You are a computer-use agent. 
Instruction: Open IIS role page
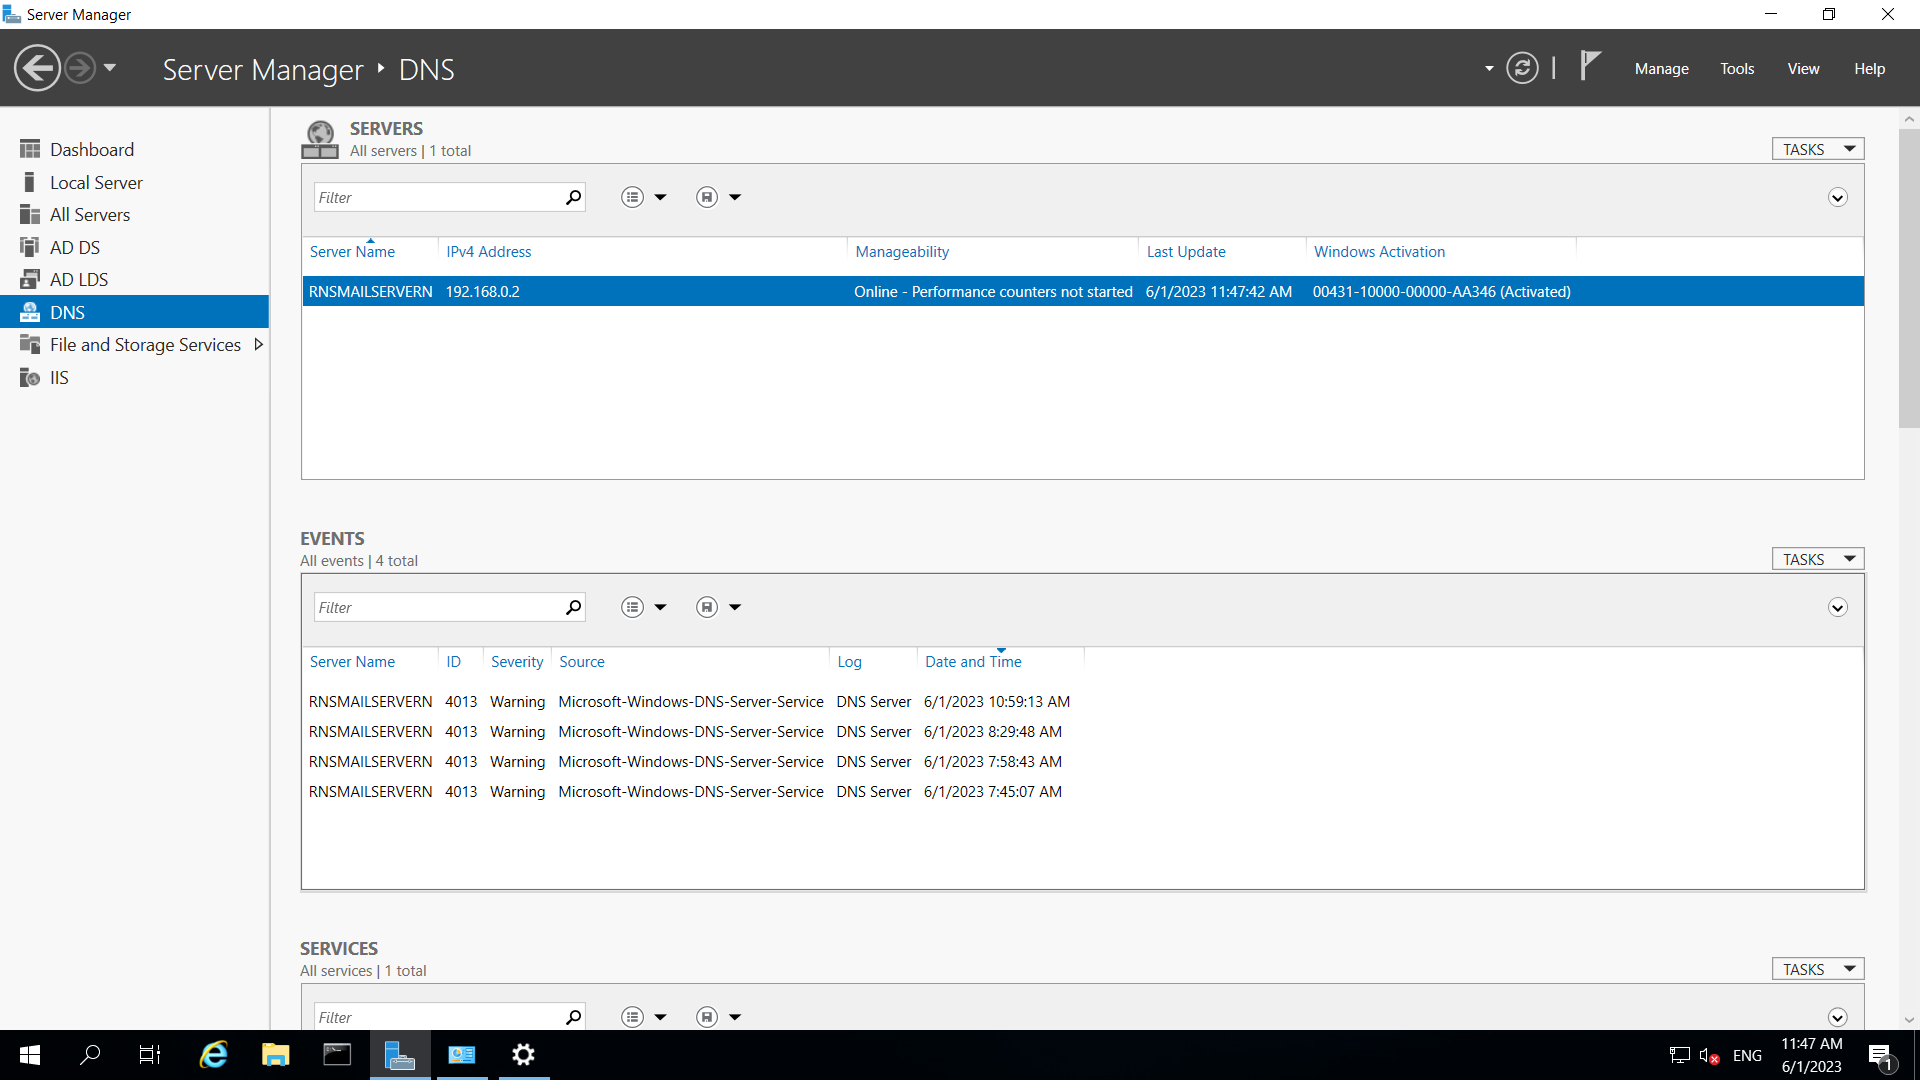click(x=134, y=377)
